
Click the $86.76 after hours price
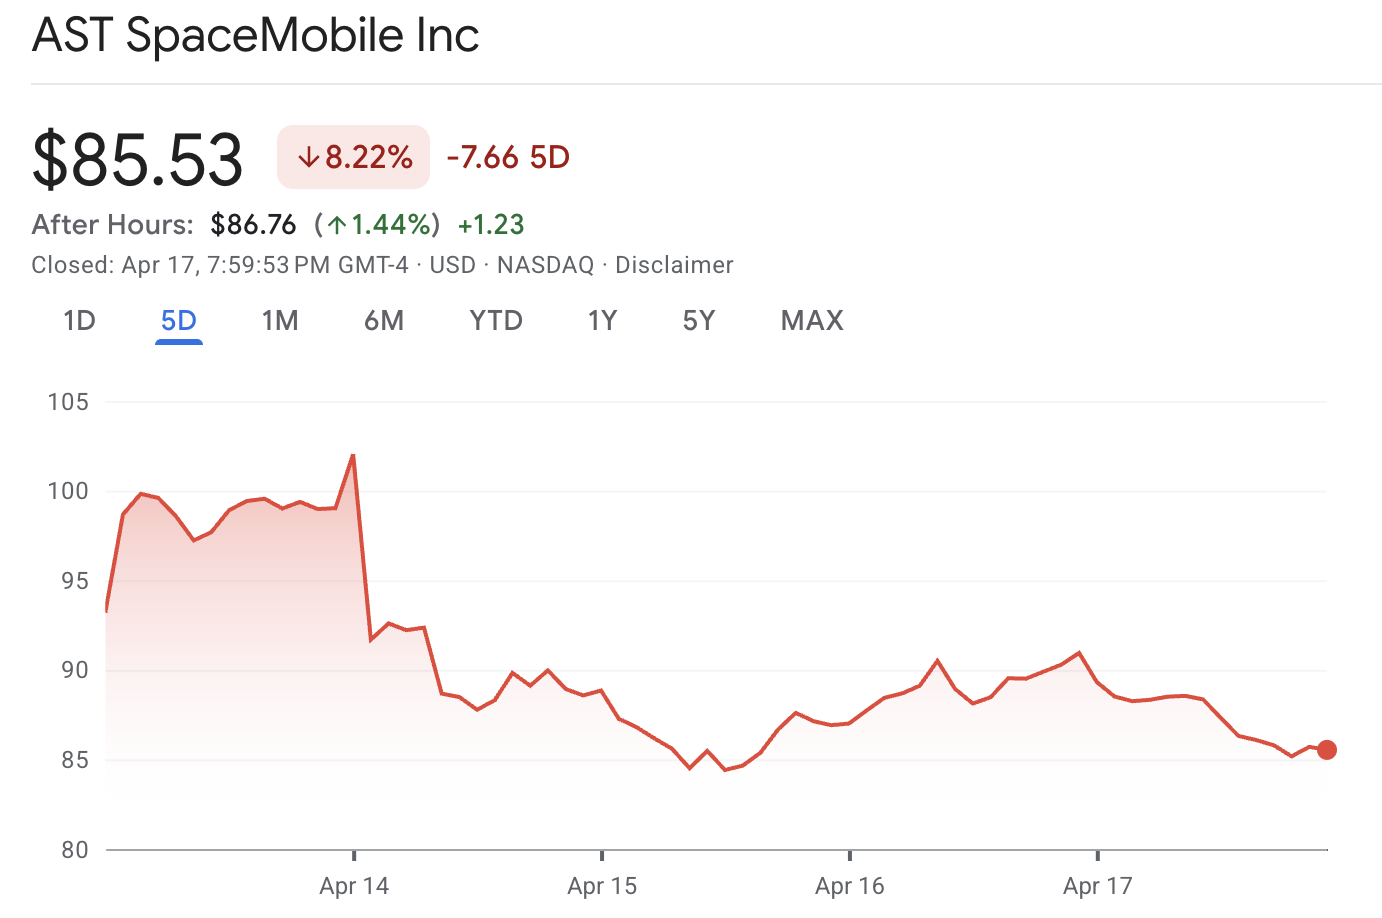[254, 225]
